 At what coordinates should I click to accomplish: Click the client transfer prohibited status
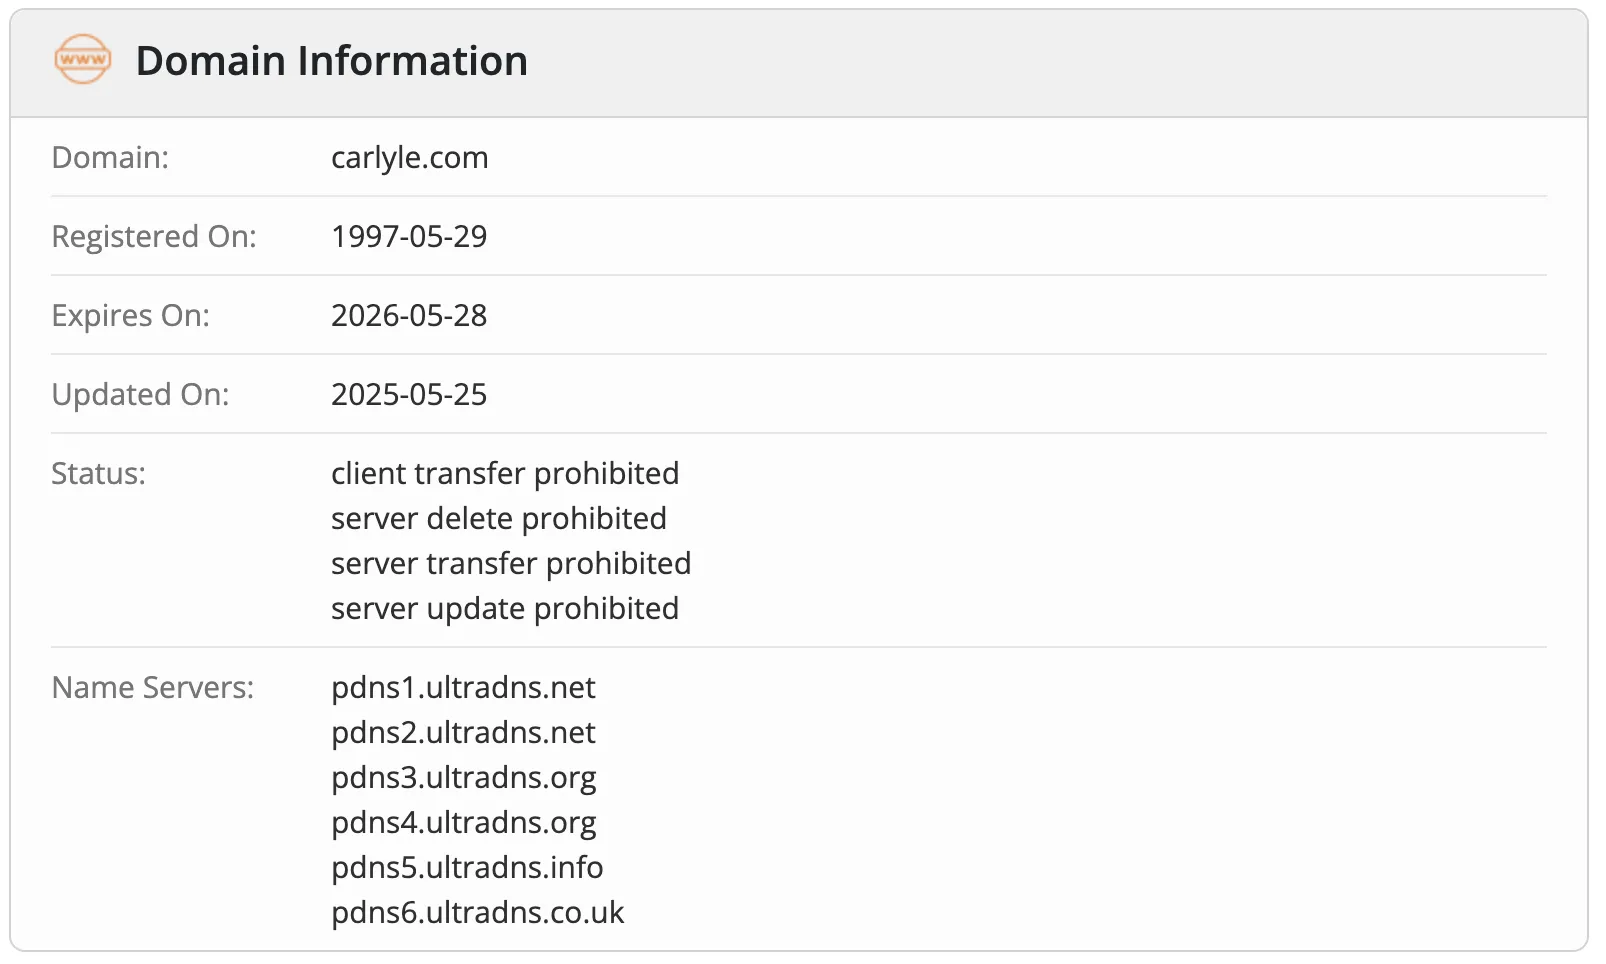[505, 473]
